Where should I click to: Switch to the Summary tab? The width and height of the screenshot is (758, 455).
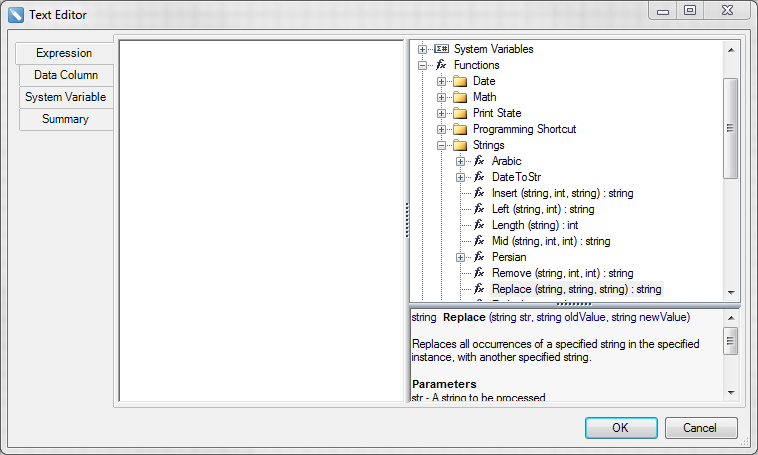tap(66, 119)
